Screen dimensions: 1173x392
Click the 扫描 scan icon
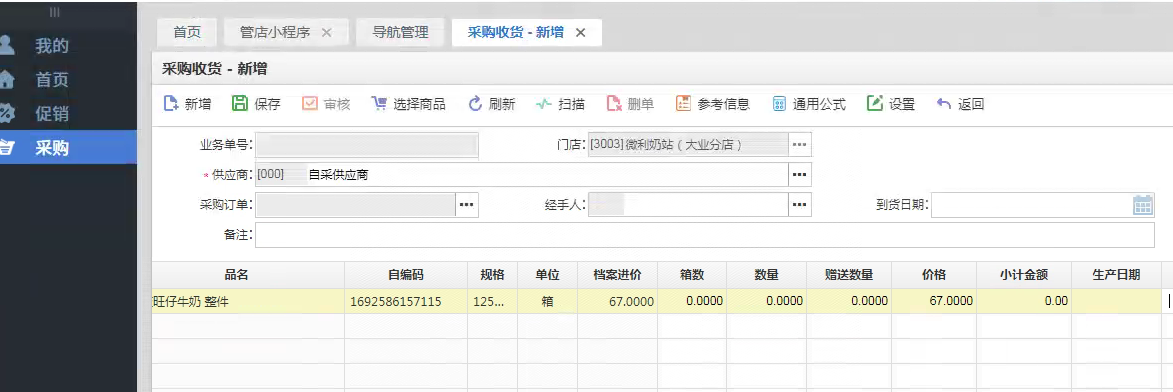coord(544,104)
